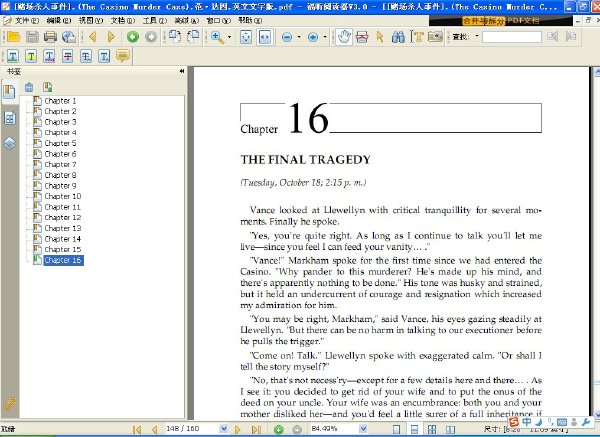The image size is (600, 437).
Task: Click the Fit Page icon
Action: (246, 37)
